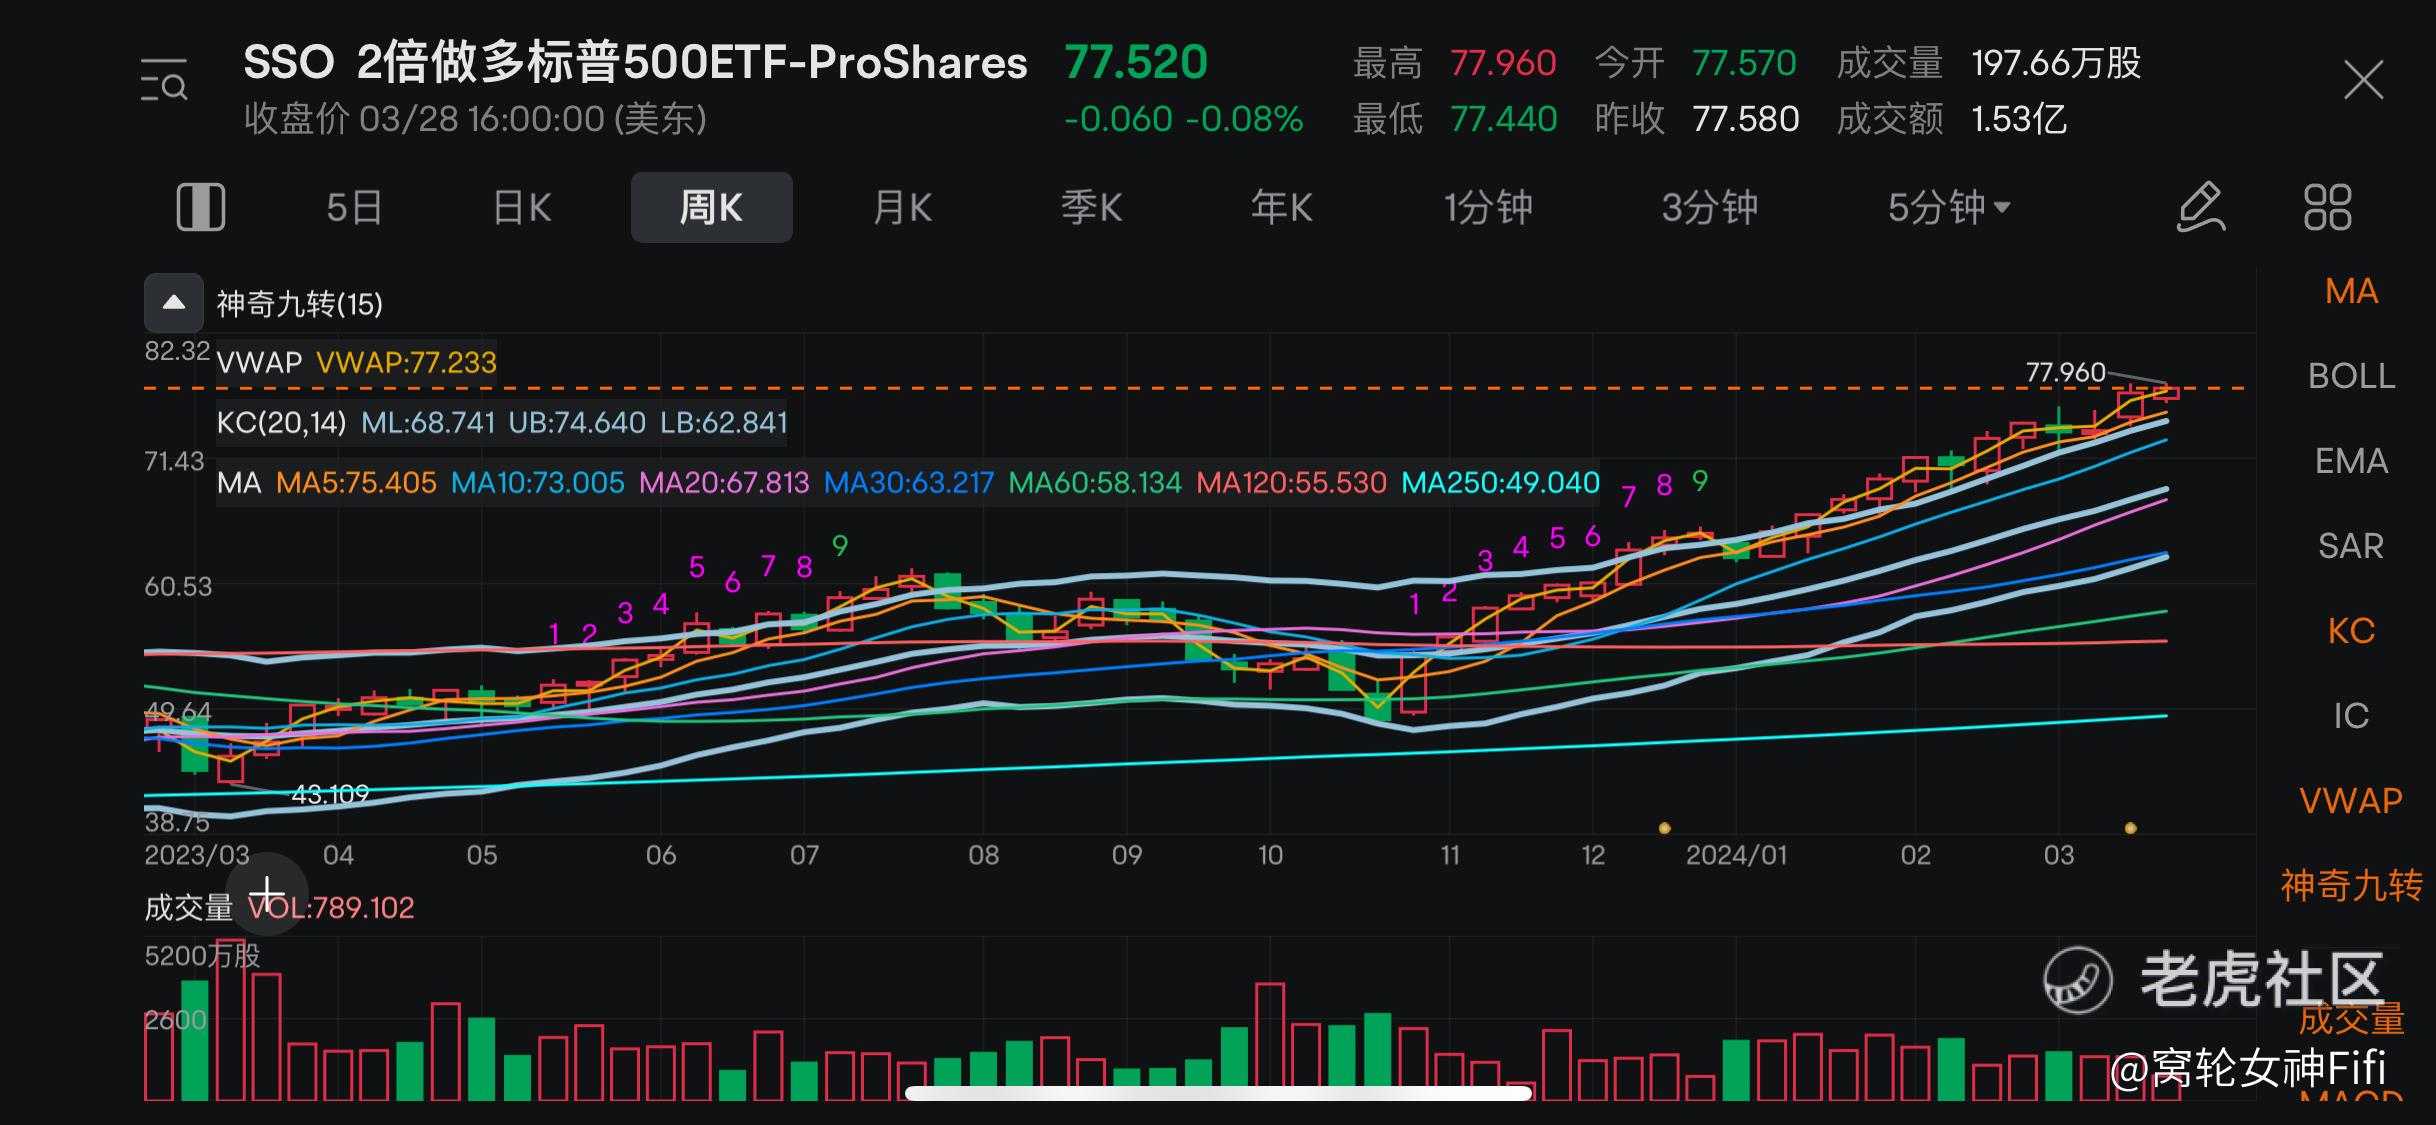Tap the Tiger community logo icon
This screenshot has height=1125, width=2436.
point(2078,980)
